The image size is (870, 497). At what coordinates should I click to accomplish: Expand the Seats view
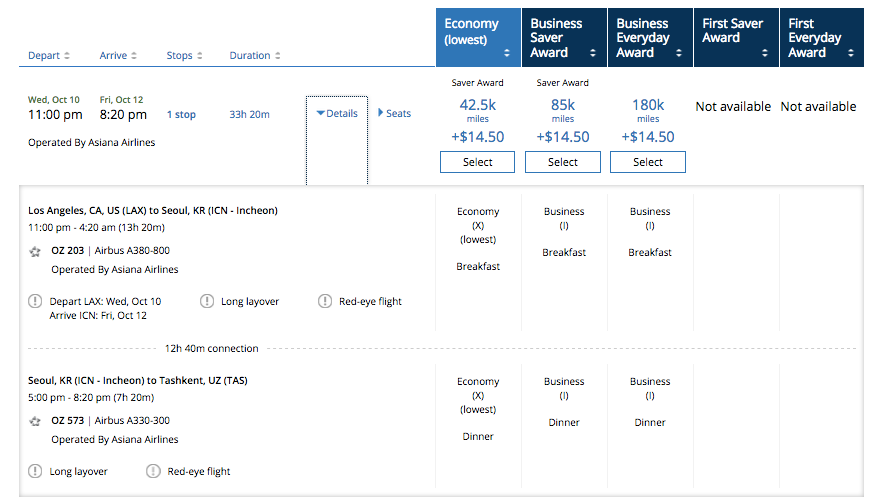(395, 114)
